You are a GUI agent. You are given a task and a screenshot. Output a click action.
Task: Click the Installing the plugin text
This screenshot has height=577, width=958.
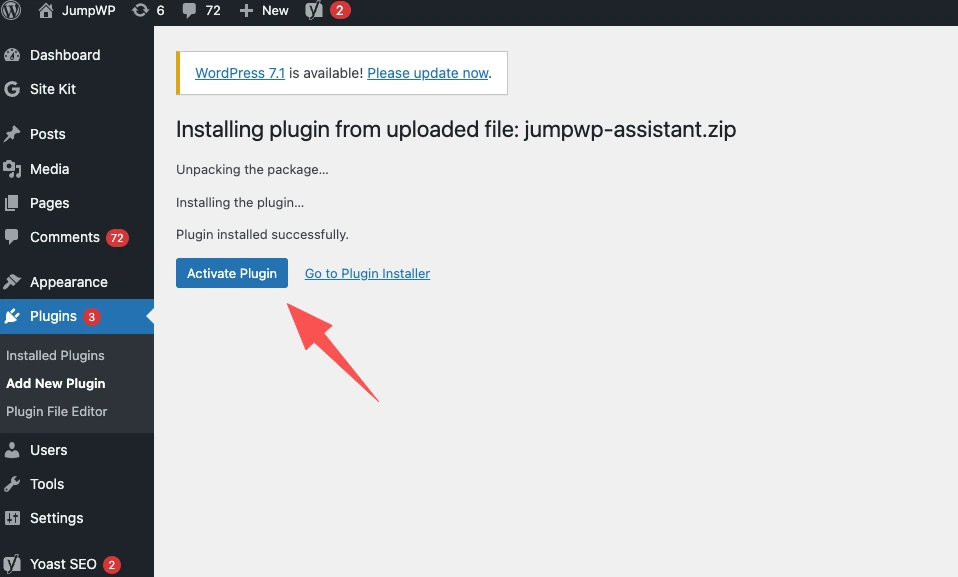[x=240, y=203]
